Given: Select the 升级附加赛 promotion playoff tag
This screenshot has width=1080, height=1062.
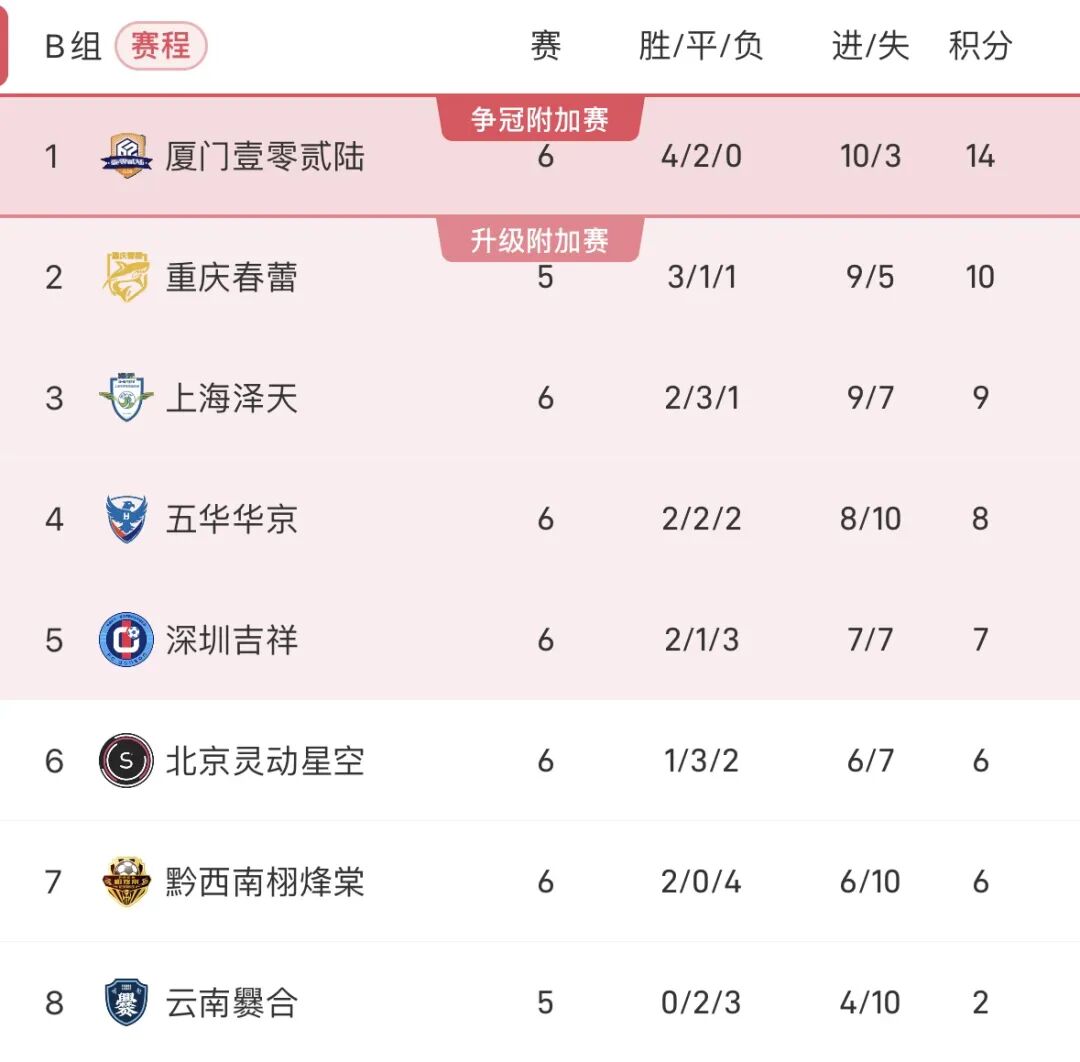Looking at the screenshot, I should pyautogui.click(x=542, y=240).
